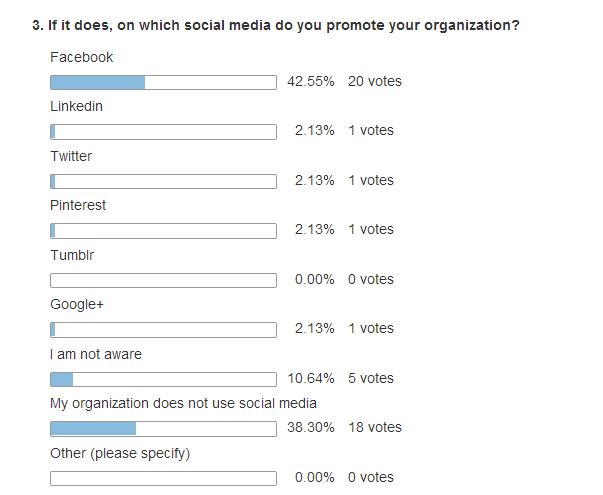The width and height of the screenshot is (603, 495).
Task: Click the Linkedin result bar
Action: (163, 132)
